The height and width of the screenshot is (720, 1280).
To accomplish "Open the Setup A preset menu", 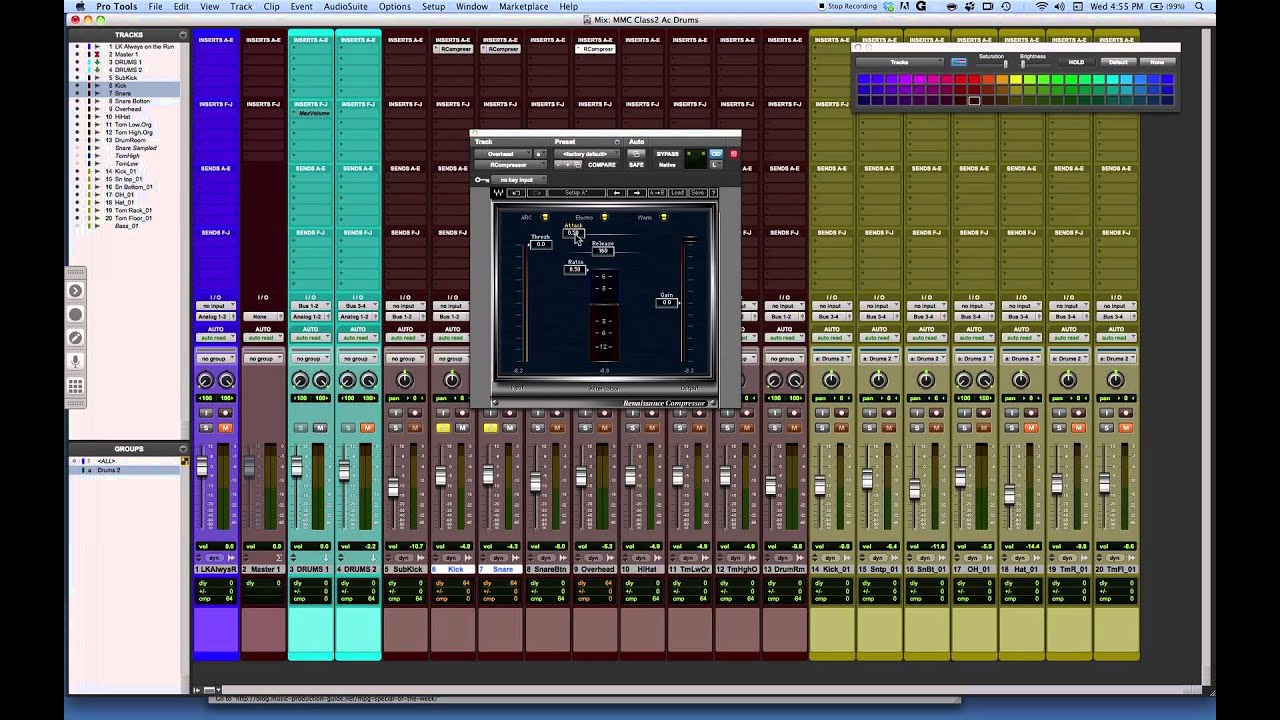I will point(575,193).
